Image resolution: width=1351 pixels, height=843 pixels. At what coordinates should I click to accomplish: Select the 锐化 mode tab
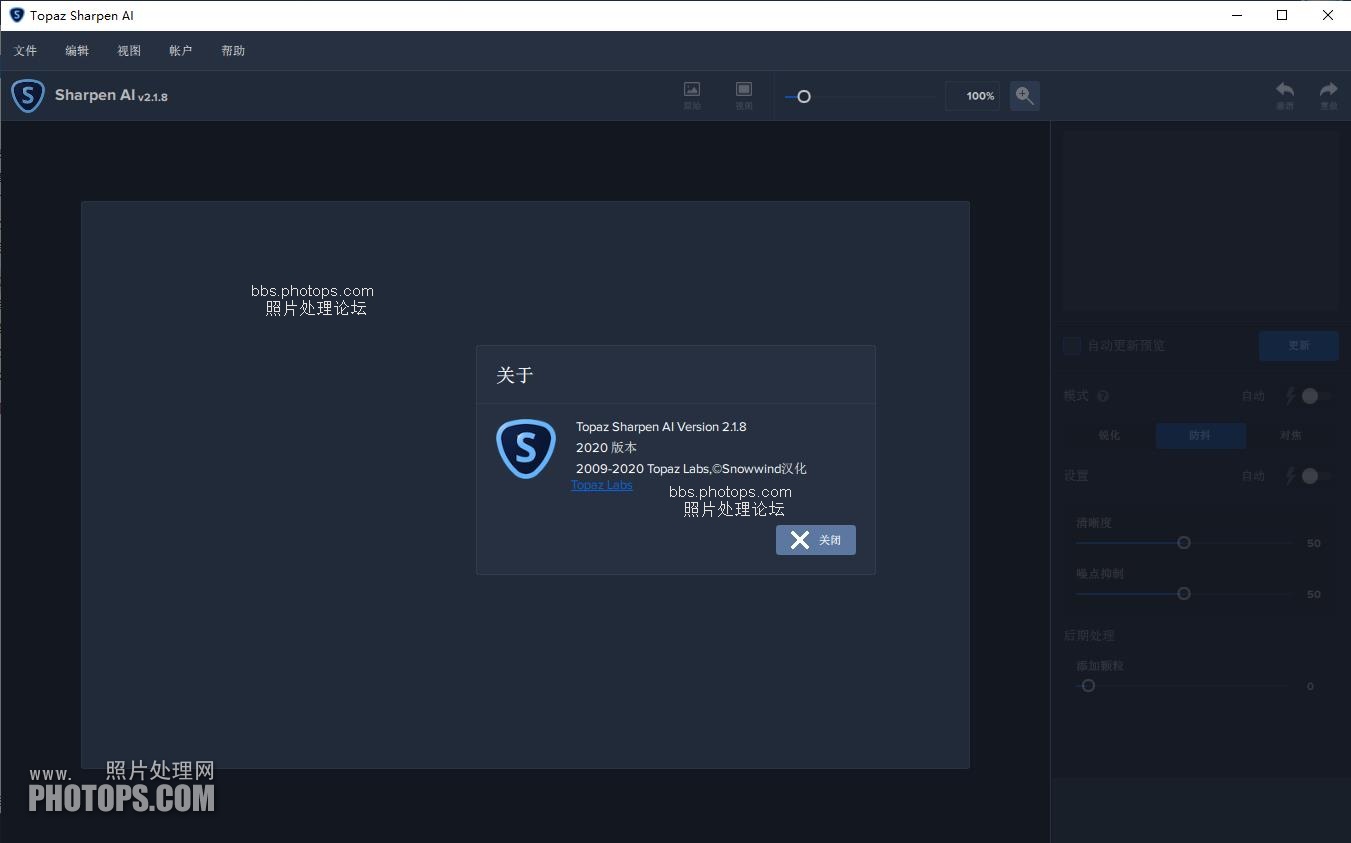[1109, 435]
